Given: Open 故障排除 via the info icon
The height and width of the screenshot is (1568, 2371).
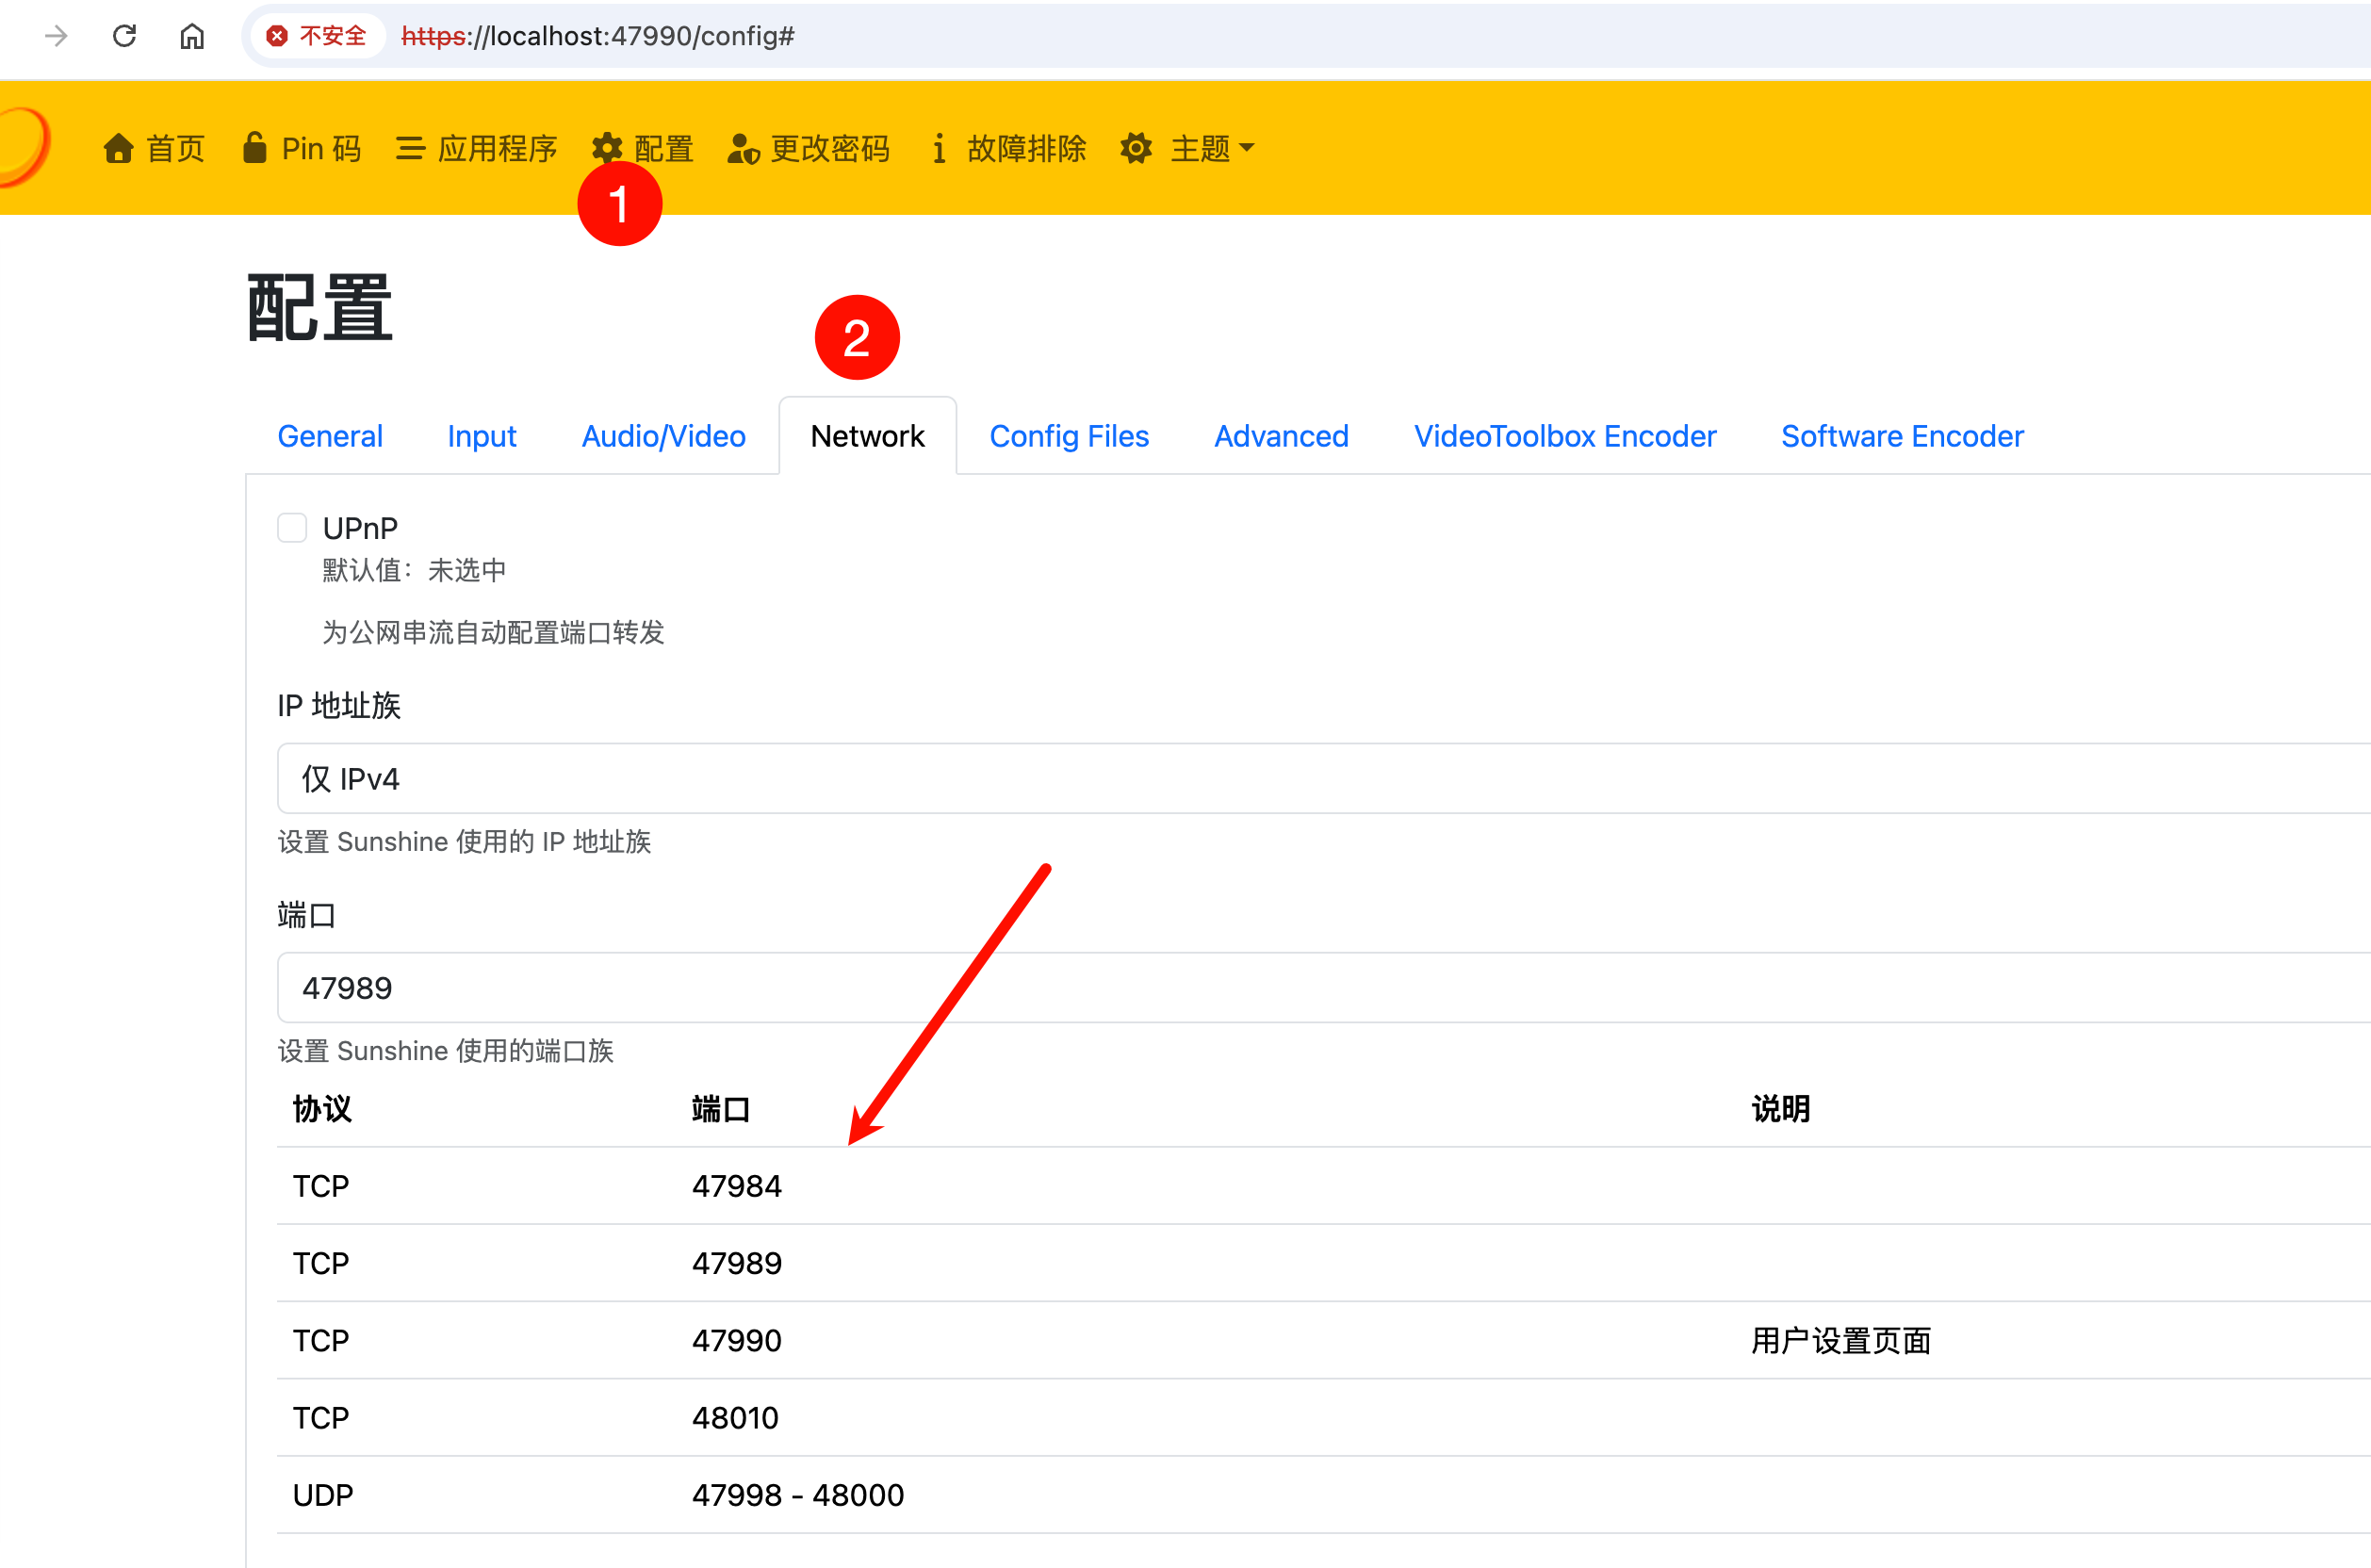Looking at the screenshot, I should click(938, 148).
